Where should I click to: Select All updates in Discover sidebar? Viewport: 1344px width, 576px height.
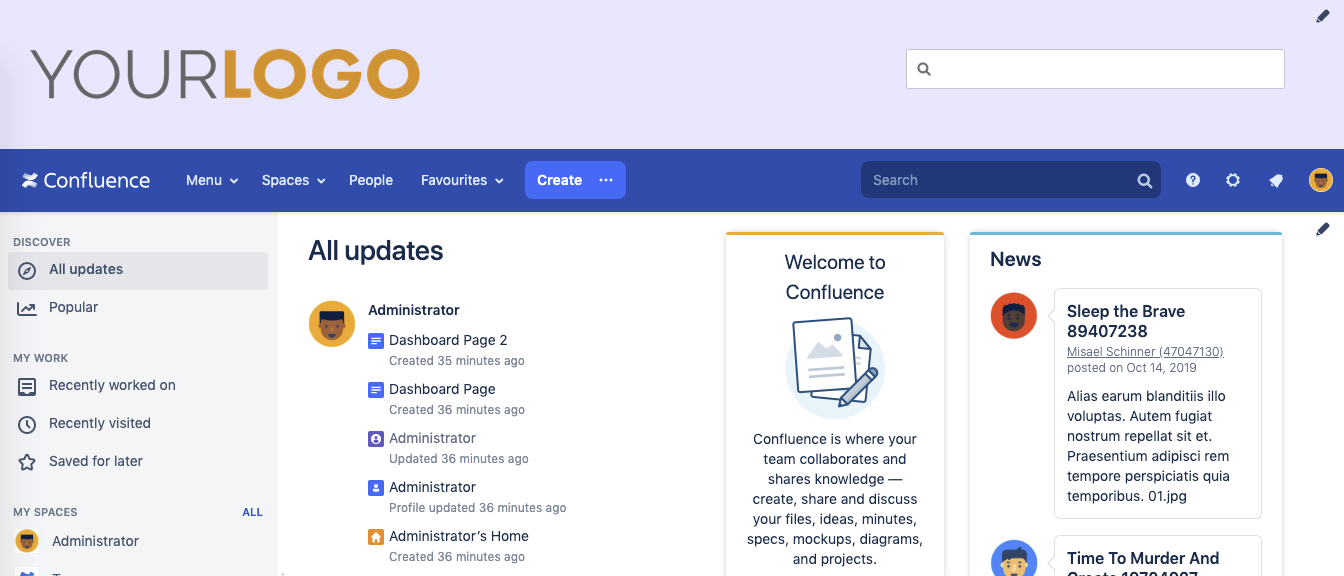tap(138, 270)
